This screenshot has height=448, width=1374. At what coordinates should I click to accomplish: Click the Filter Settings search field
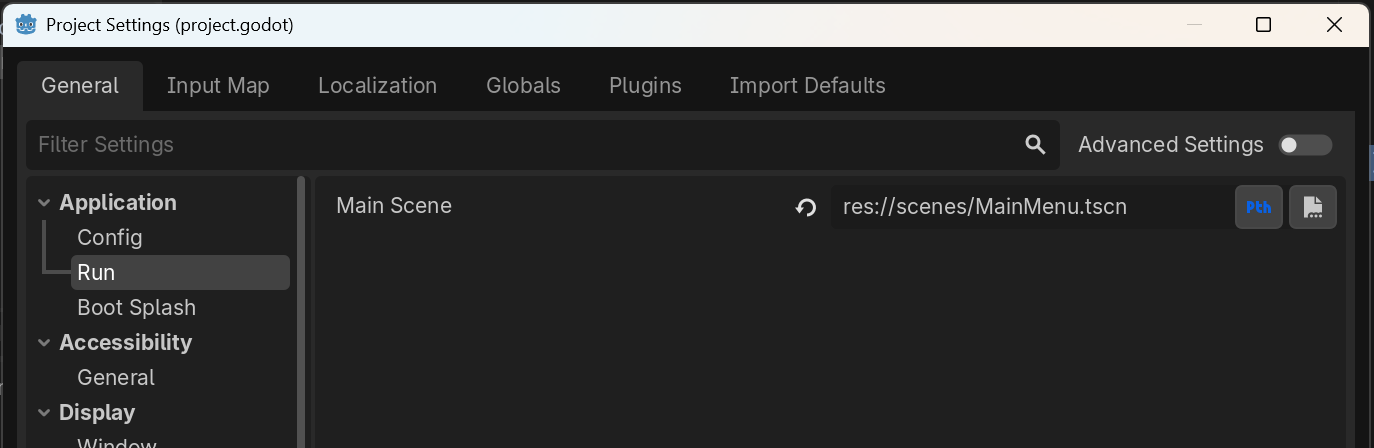pos(520,145)
